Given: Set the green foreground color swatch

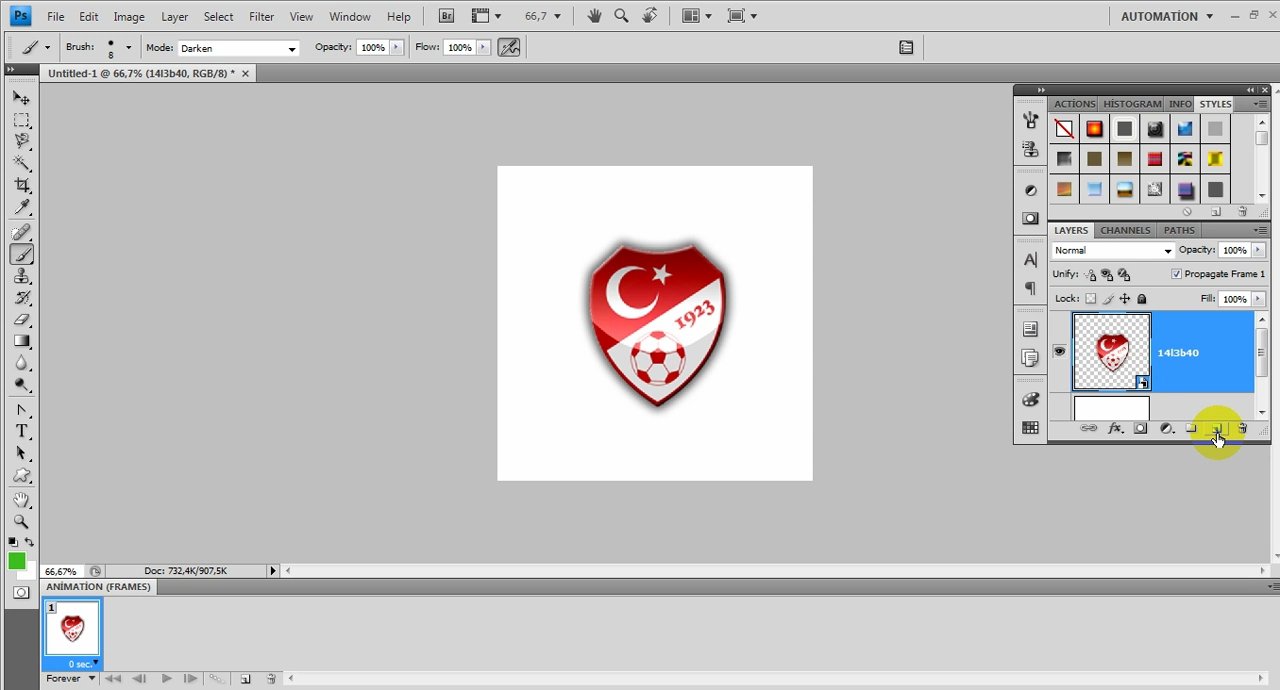Looking at the screenshot, I should 16,561.
